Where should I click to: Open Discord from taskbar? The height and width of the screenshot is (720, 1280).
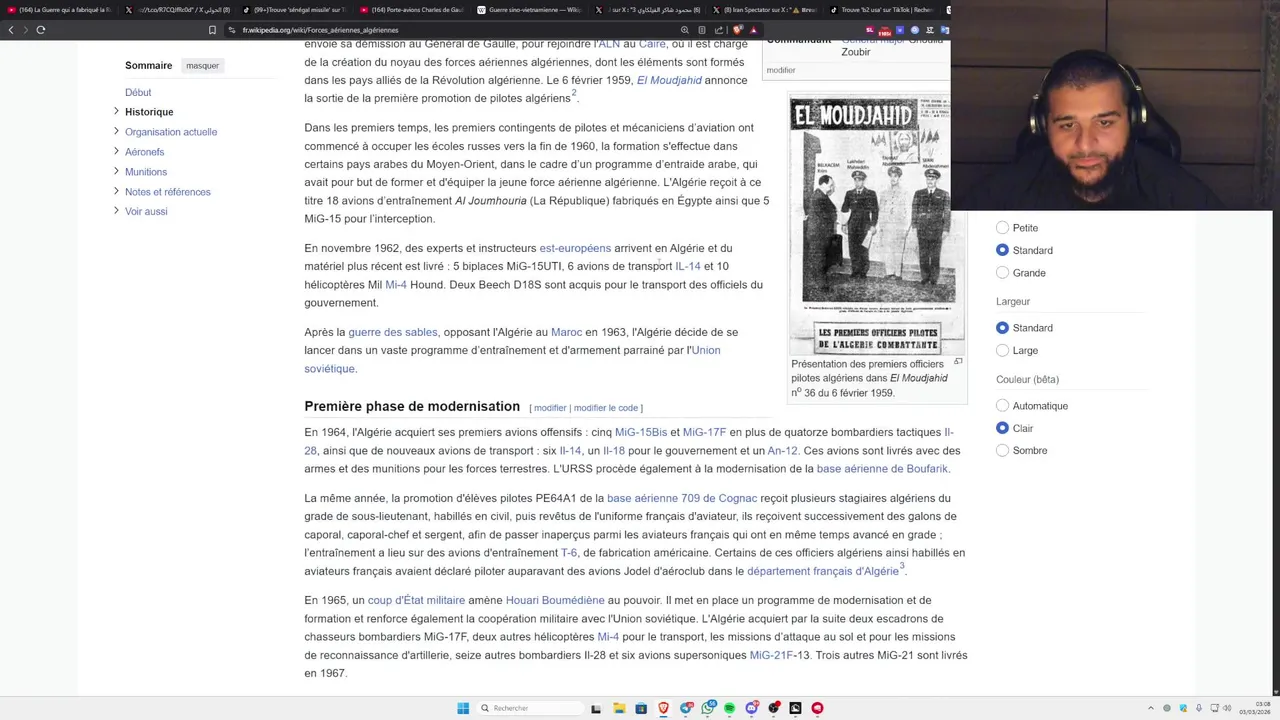pos(752,708)
